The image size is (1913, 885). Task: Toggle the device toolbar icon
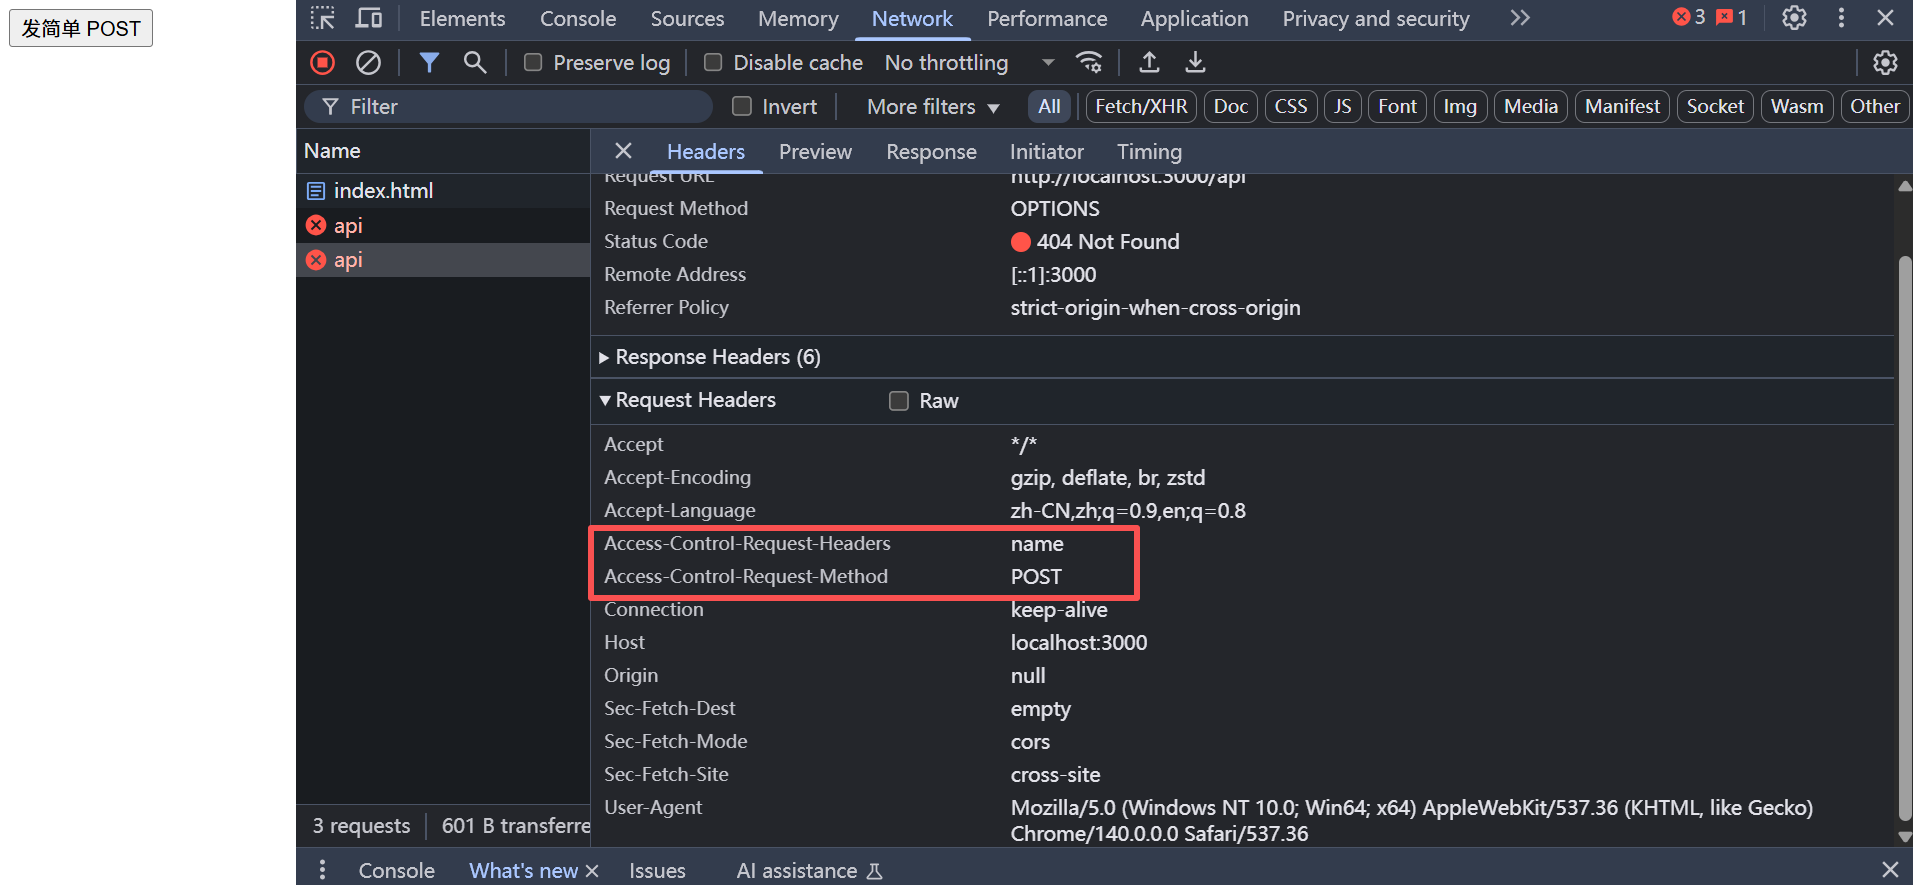point(369,18)
